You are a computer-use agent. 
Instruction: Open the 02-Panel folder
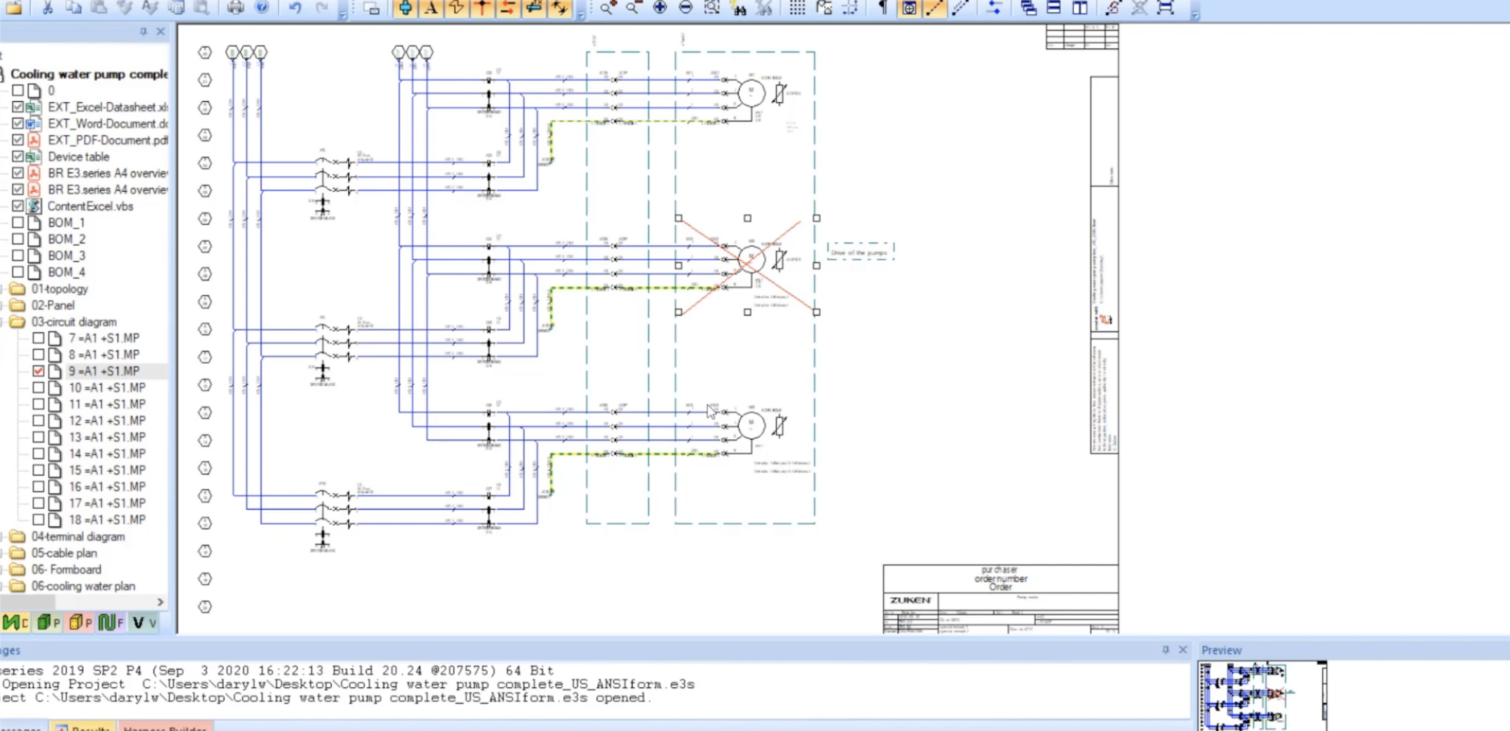pos(53,305)
